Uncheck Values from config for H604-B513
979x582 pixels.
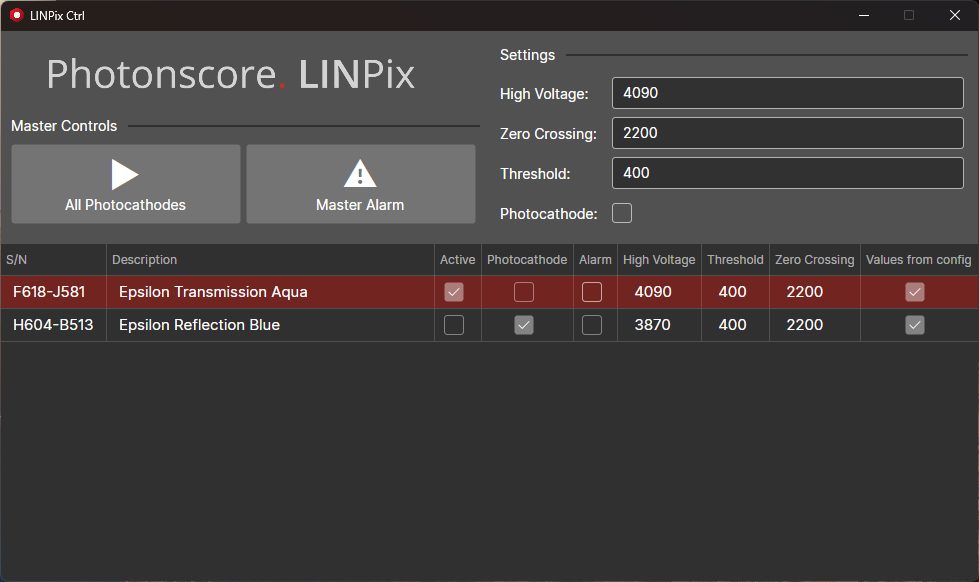(915, 325)
